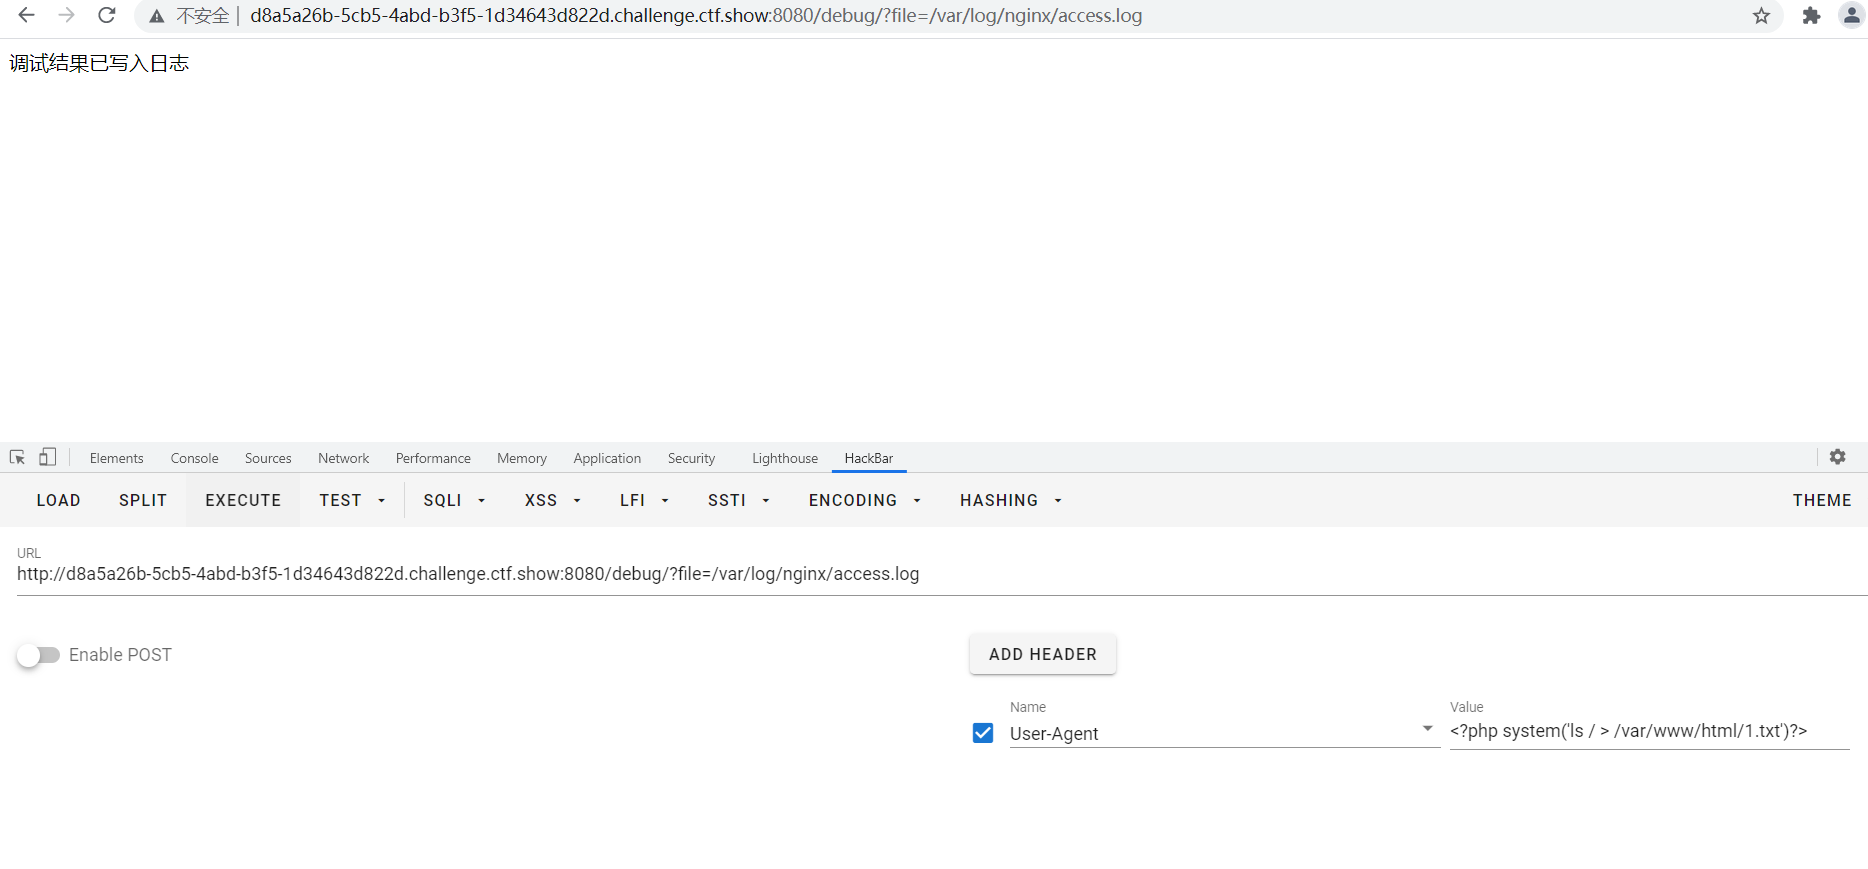Image resolution: width=1868 pixels, height=869 pixels.
Task: Select the HackBar tab
Action: click(869, 458)
